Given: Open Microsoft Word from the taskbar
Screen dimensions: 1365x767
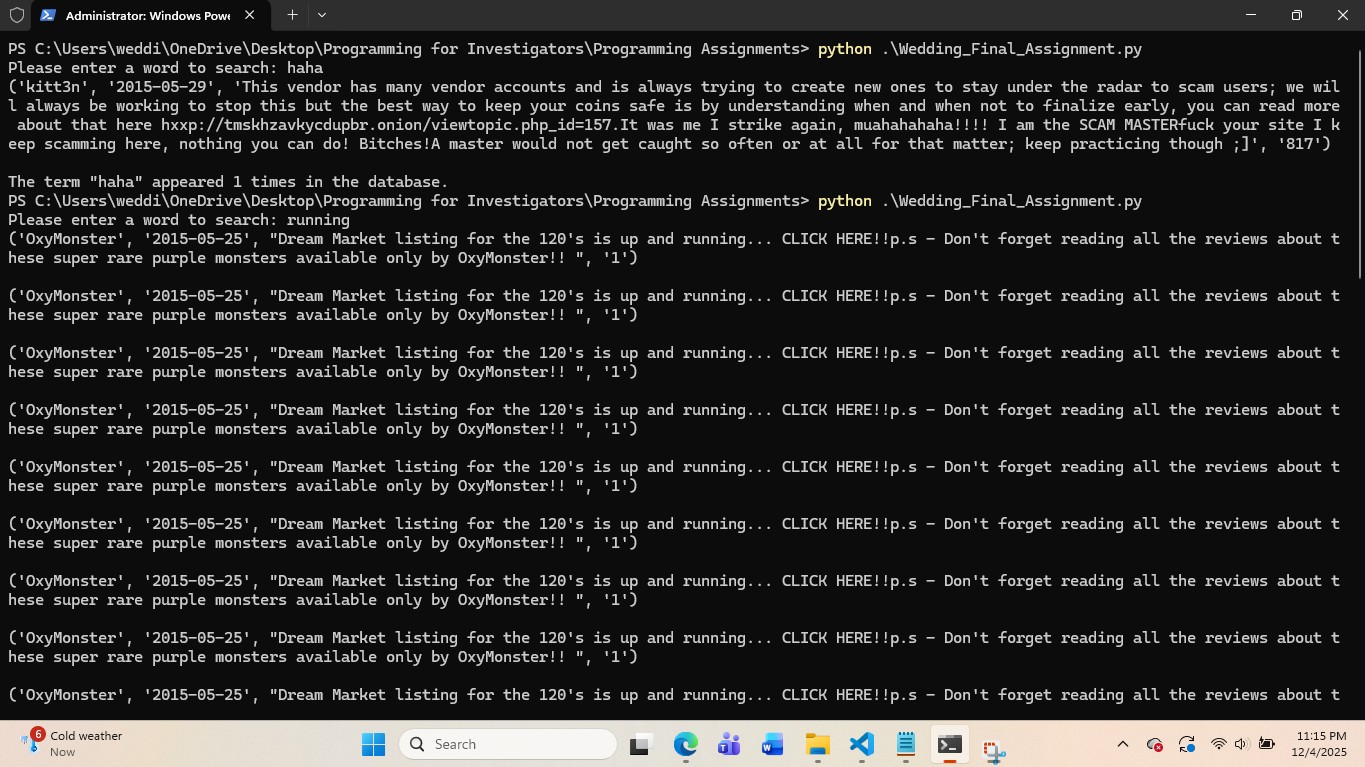Looking at the screenshot, I should pos(772,744).
